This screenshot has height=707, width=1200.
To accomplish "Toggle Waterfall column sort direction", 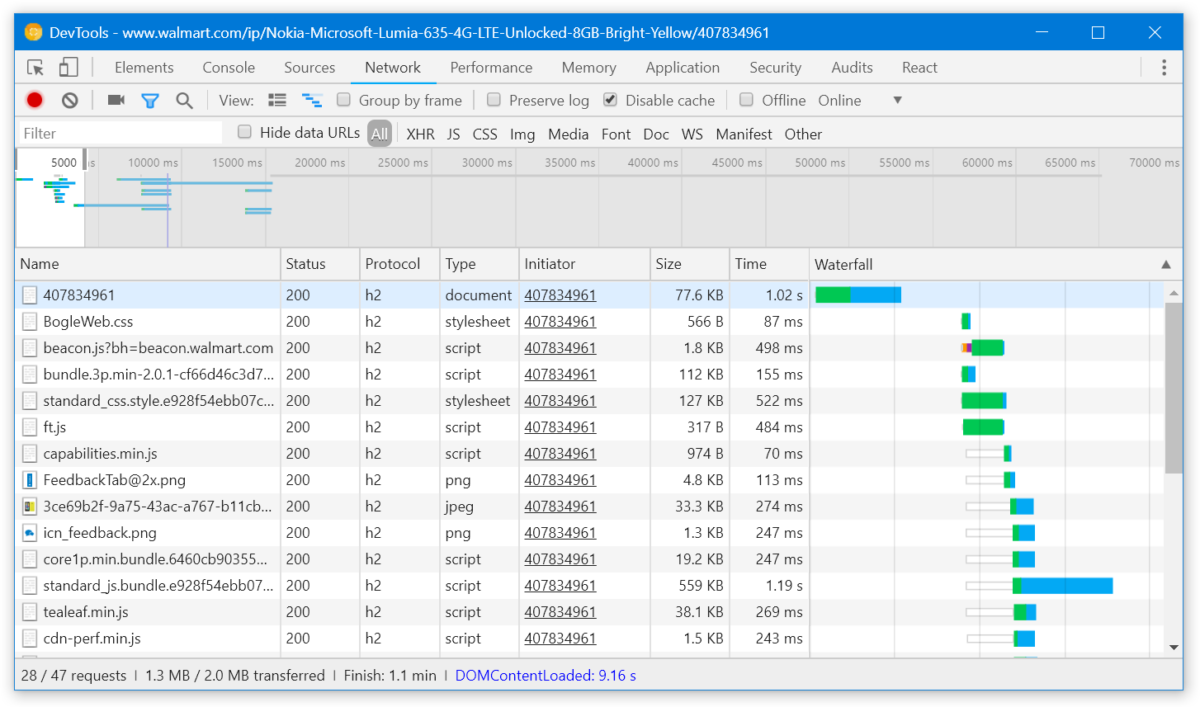I will point(1165,263).
